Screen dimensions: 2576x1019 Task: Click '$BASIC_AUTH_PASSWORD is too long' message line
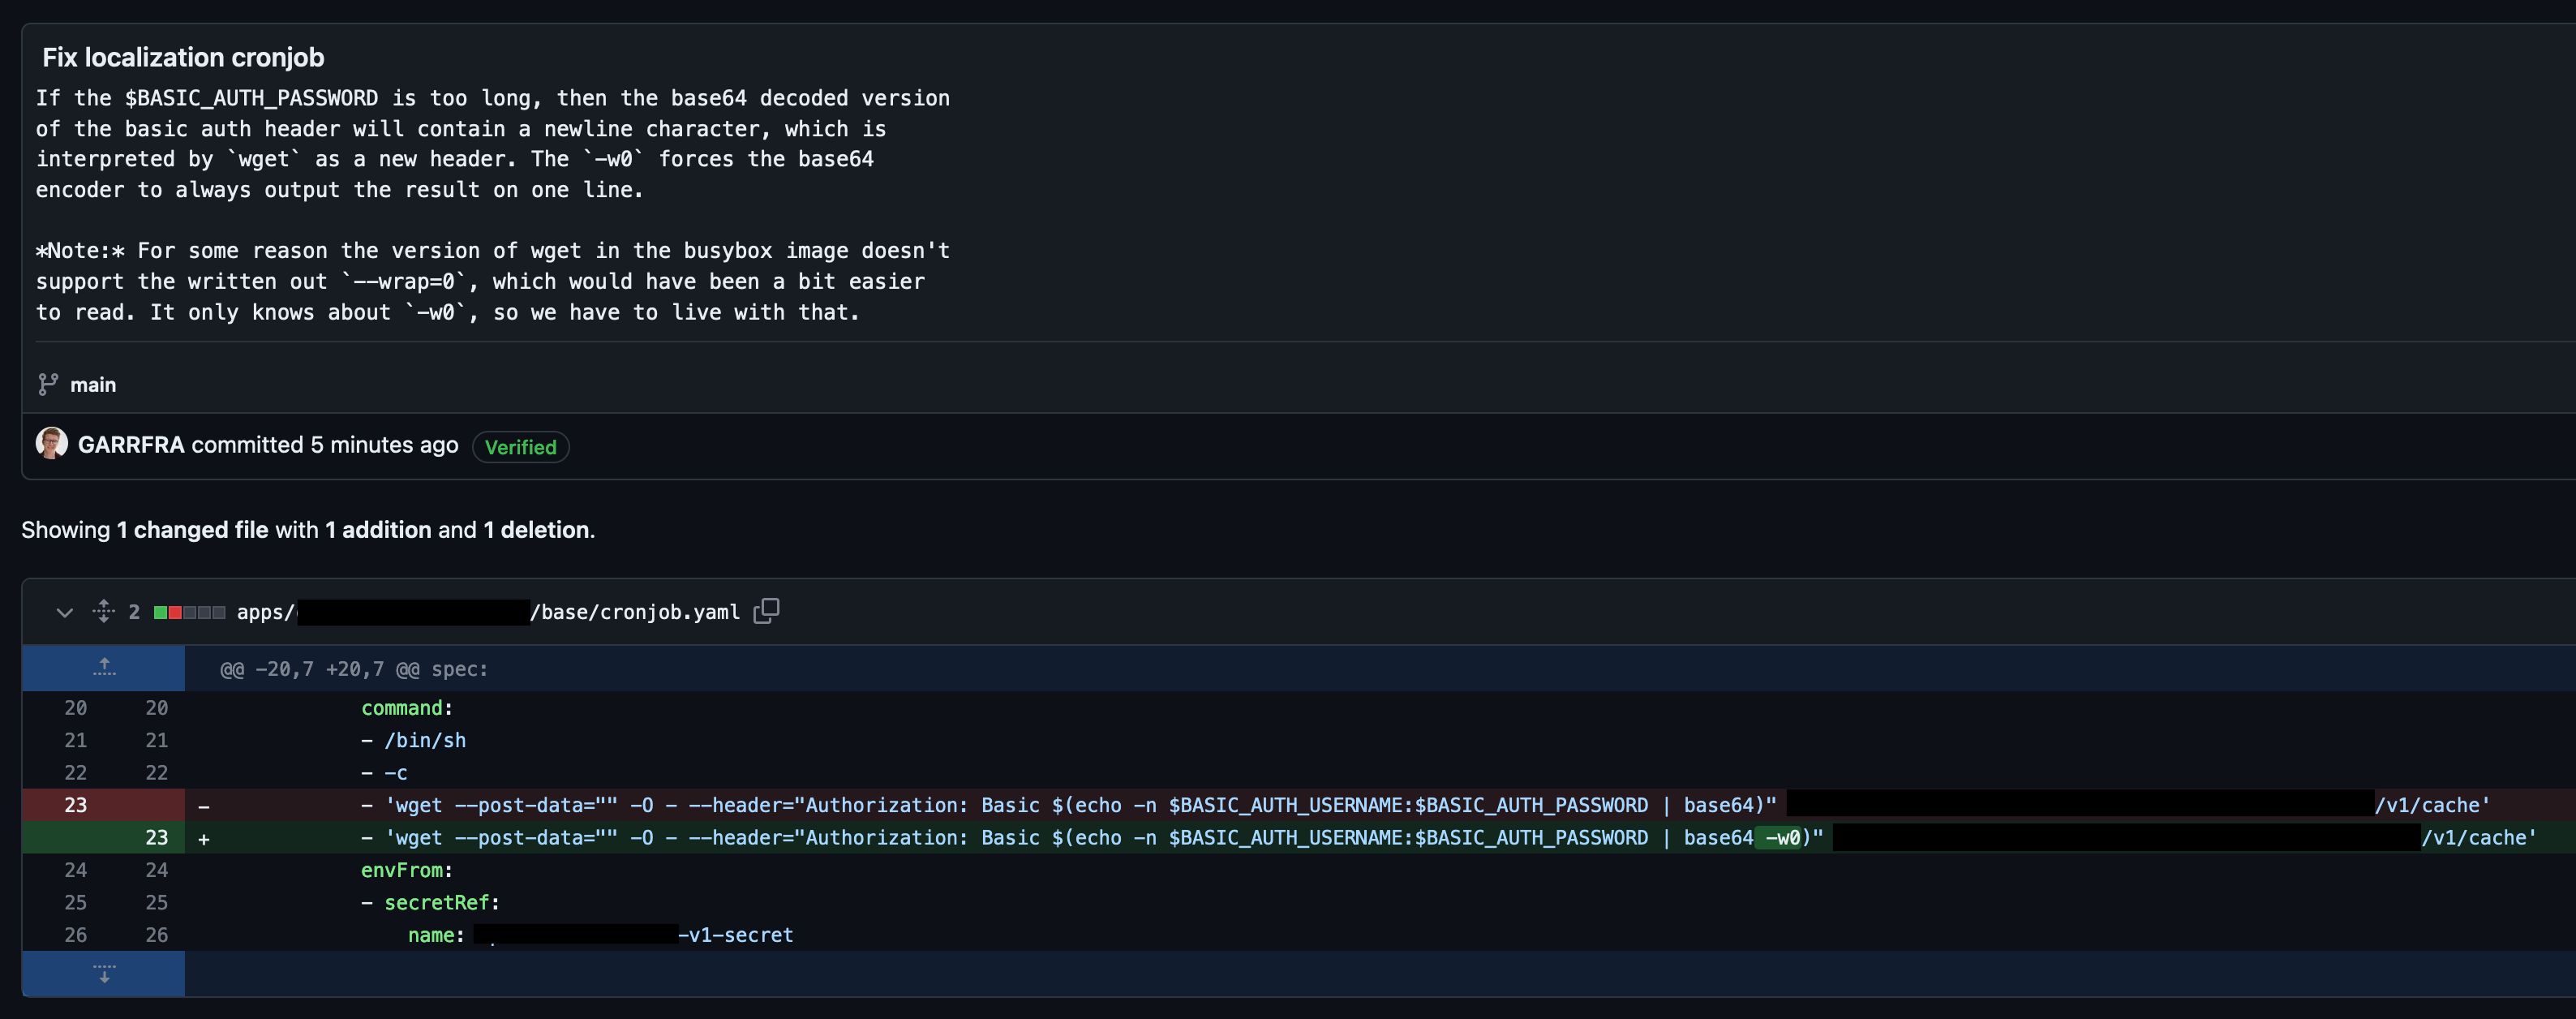point(493,98)
